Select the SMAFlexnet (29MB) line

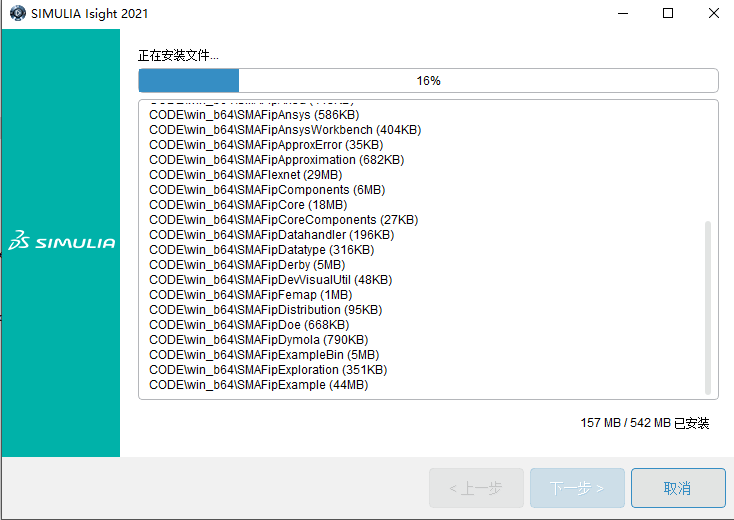click(x=246, y=175)
